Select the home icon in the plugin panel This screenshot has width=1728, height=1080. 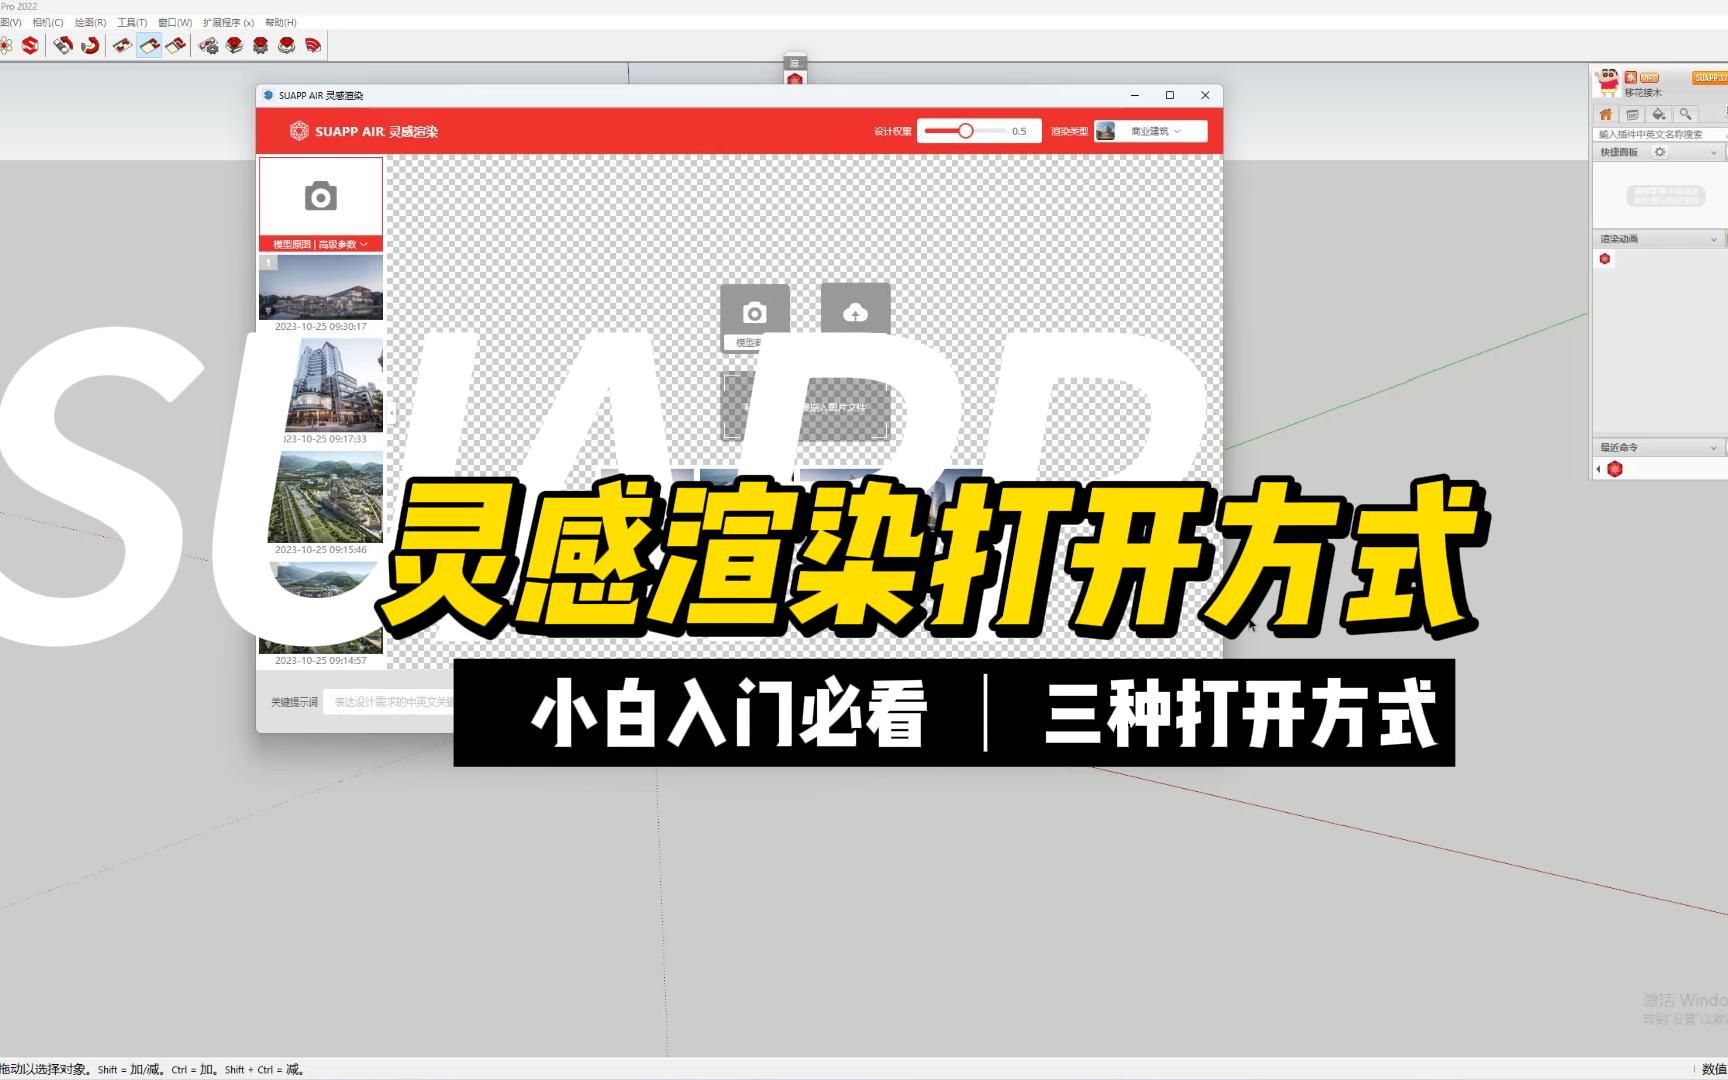click(x=1605, y=113)
